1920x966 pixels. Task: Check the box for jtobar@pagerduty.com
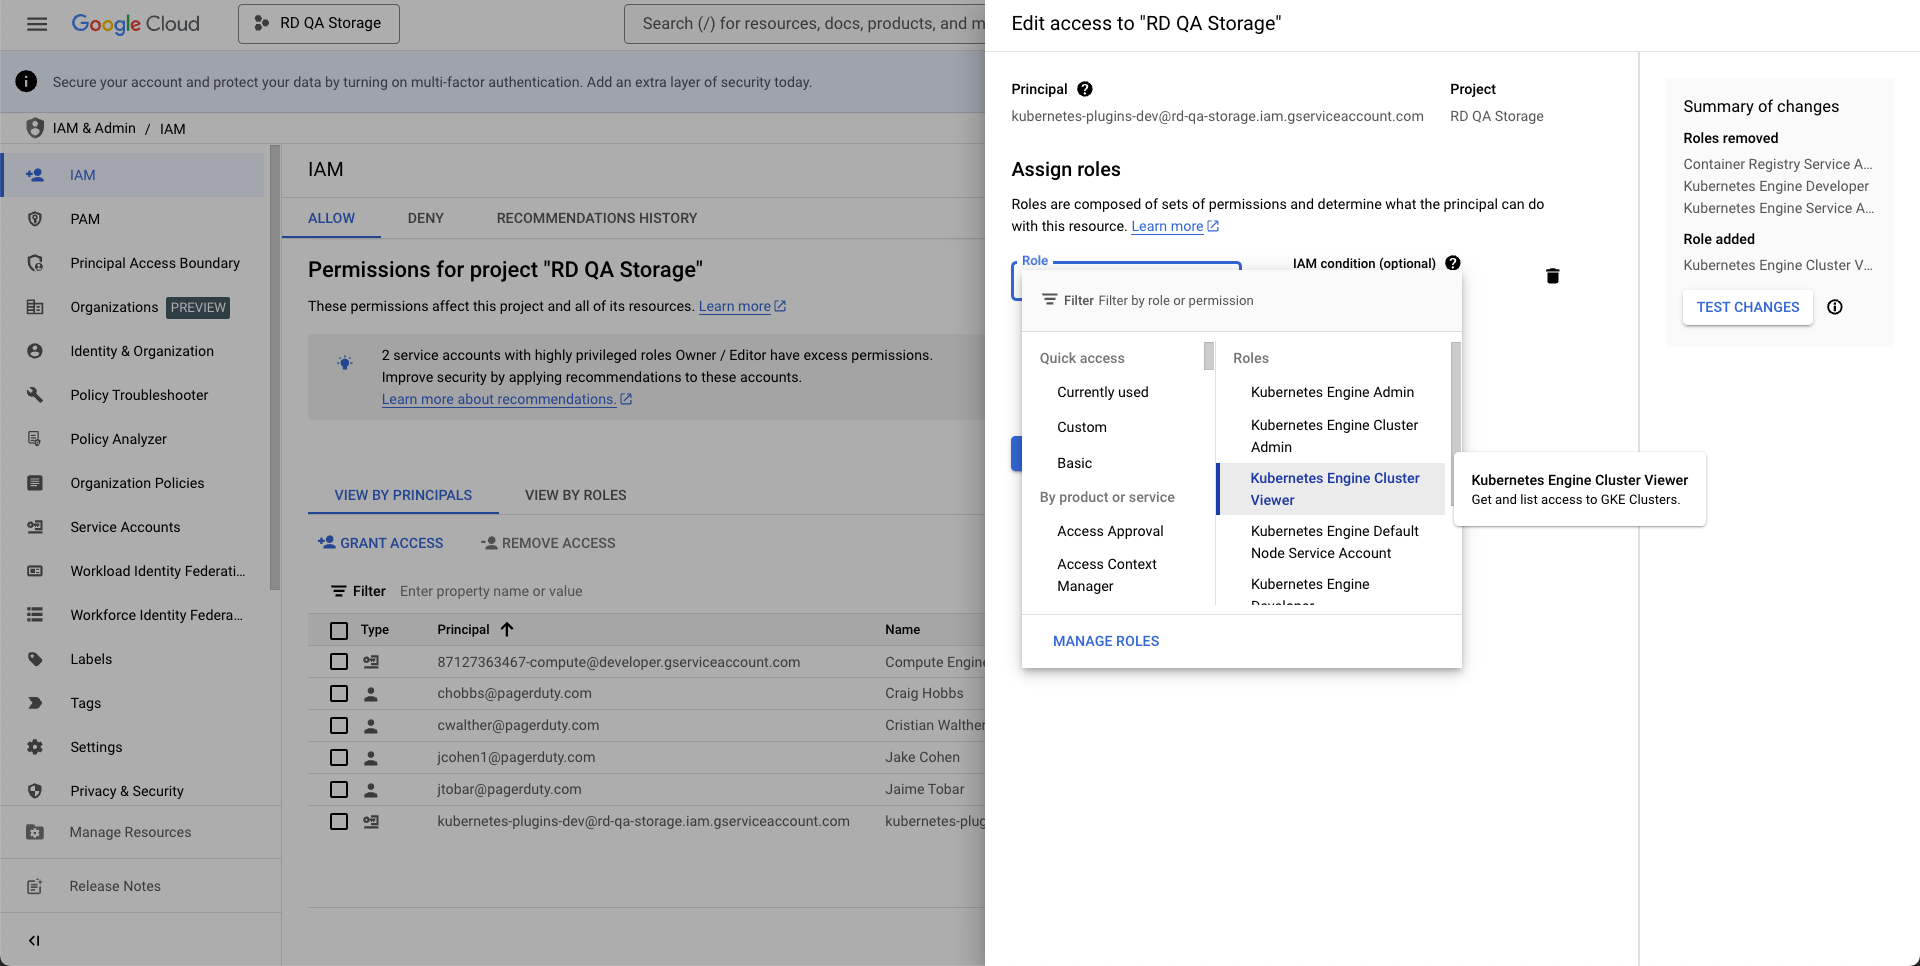point(339,790)
